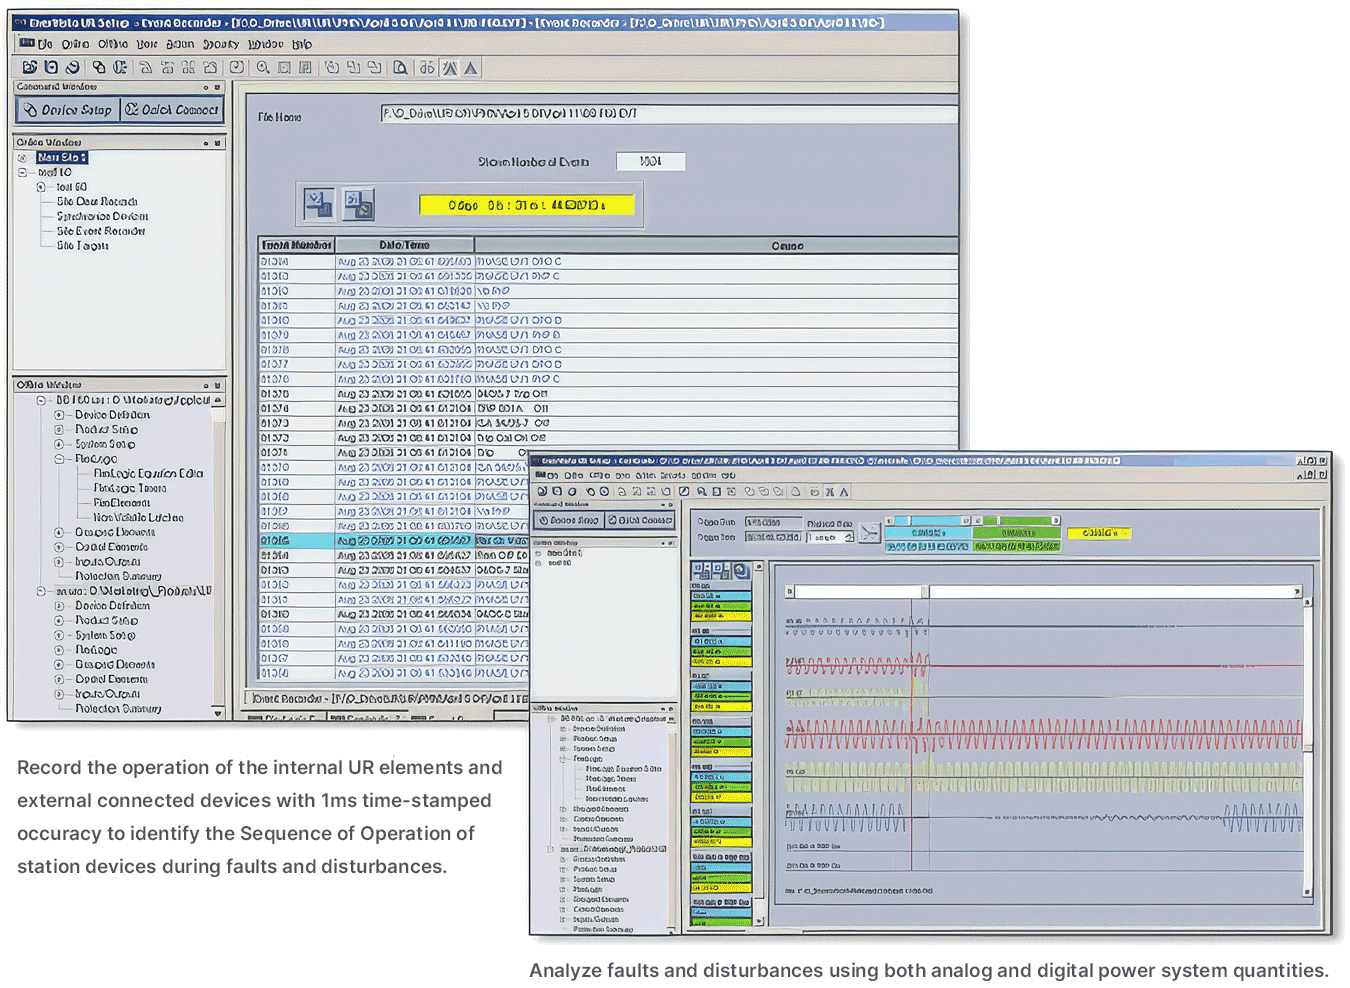1350x988 pixels.
Task: Click the first toolbar icon in main window
Action: (x=30, y=67)
